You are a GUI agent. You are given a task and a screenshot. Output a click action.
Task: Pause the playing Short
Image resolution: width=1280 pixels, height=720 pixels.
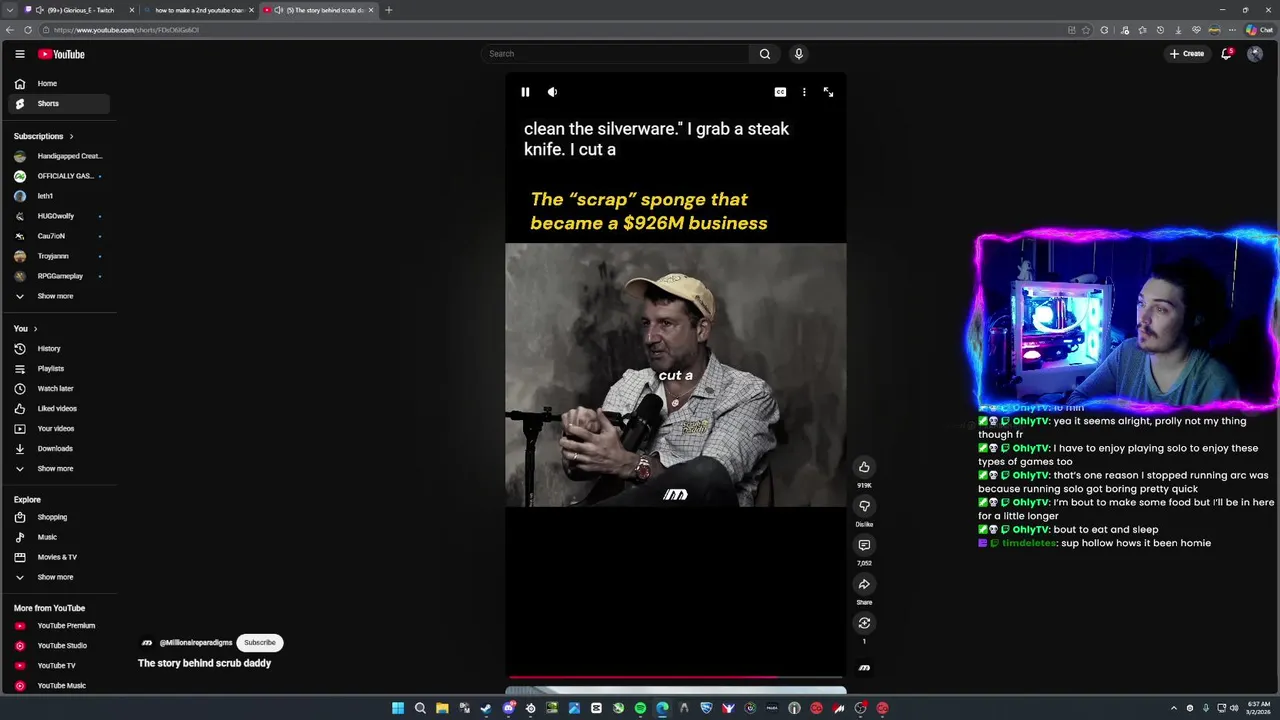point(525,92)
